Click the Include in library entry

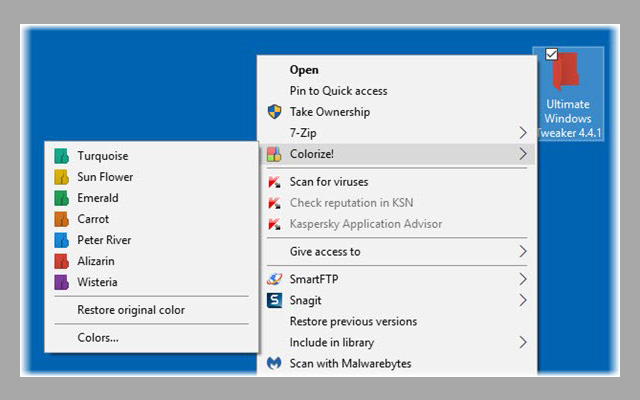point(397,342)
